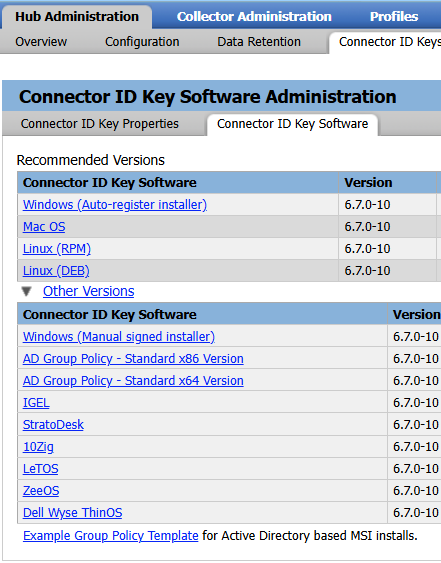Viewport: 441px width, 563px height.
Task: Open AD Group Policy Standard x64 Version
Action: [x=133, y=380]
